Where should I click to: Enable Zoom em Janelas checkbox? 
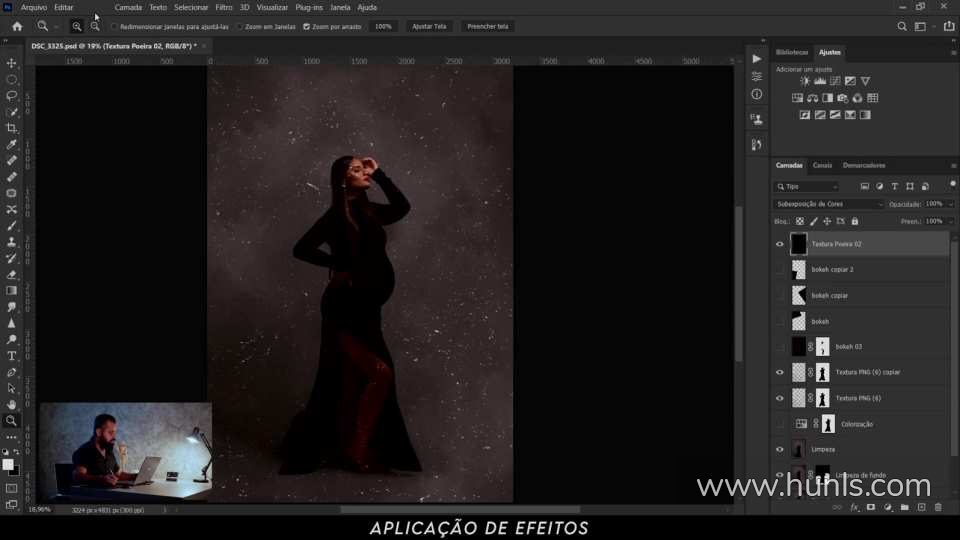pos(240,27)
